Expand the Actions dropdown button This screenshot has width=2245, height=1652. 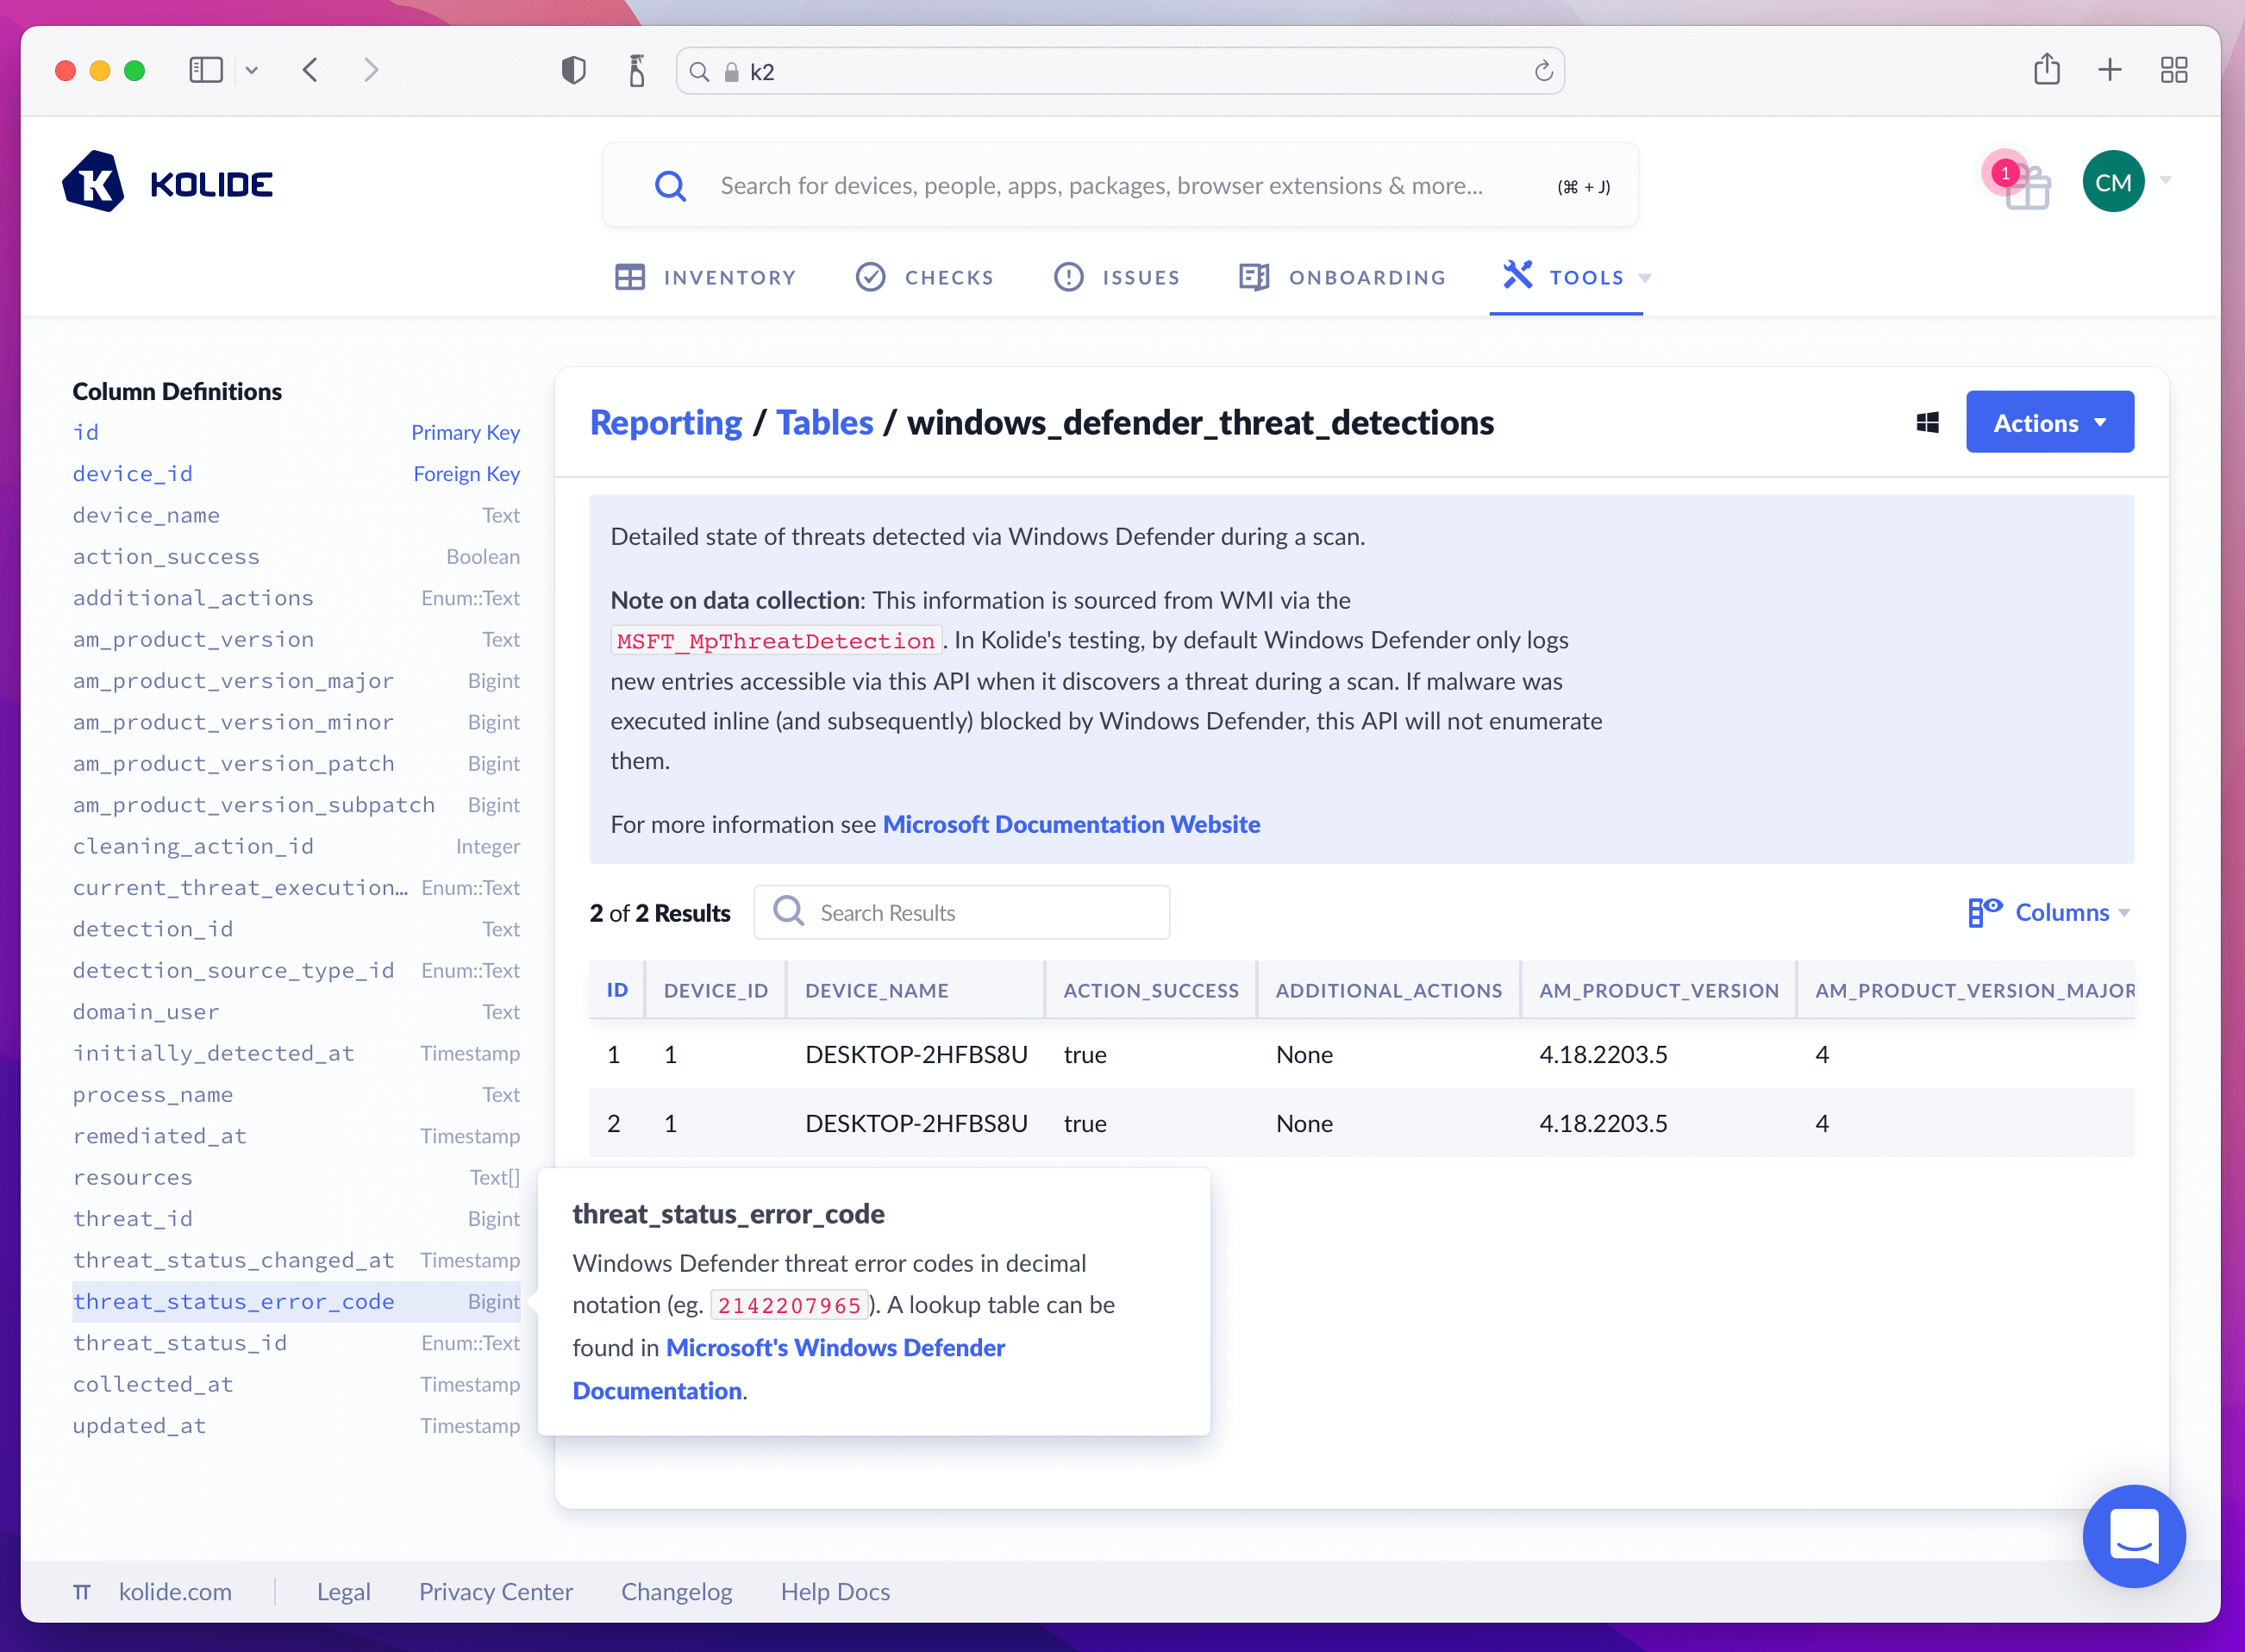click(x=2049, y=423)
